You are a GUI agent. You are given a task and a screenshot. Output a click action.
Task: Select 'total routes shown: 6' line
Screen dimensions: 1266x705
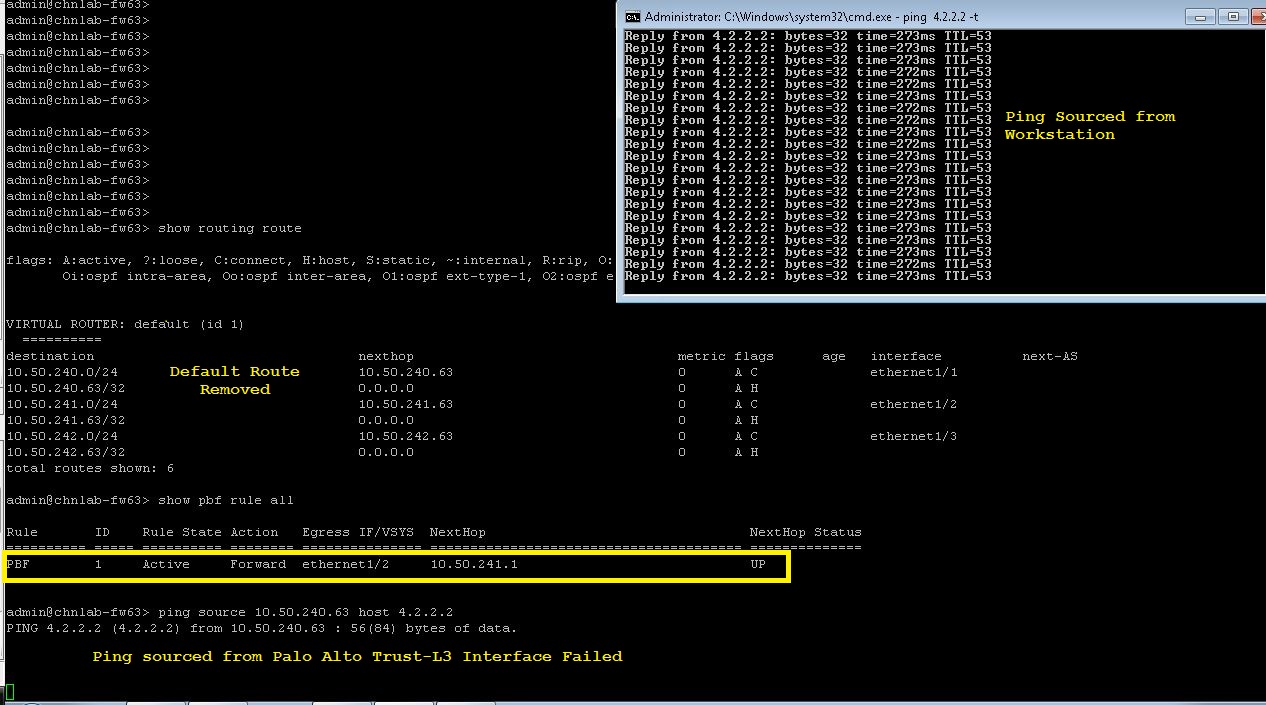pos(90,468)
